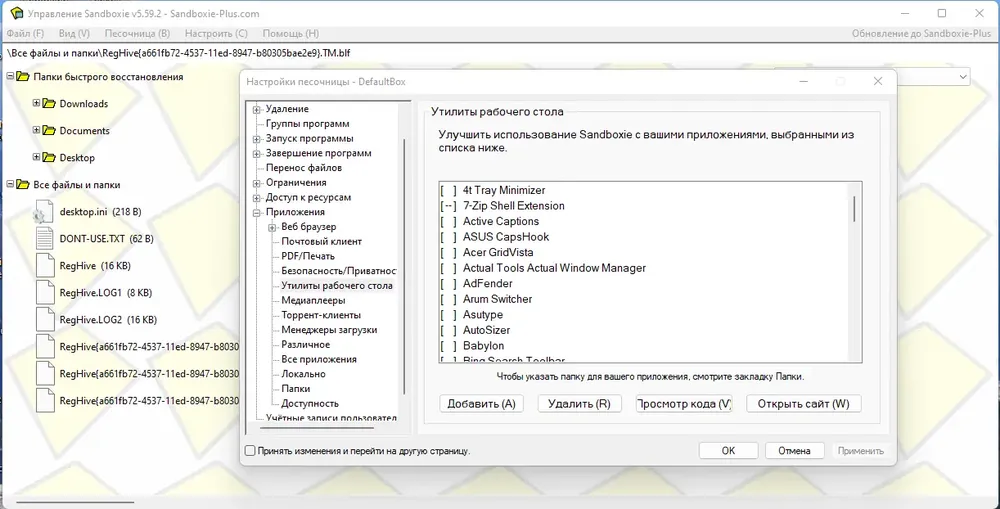Collapse the Приложения node
The width and height of the screenshot is (1000, 509).
pyautogui.click(x=257, y=212)
